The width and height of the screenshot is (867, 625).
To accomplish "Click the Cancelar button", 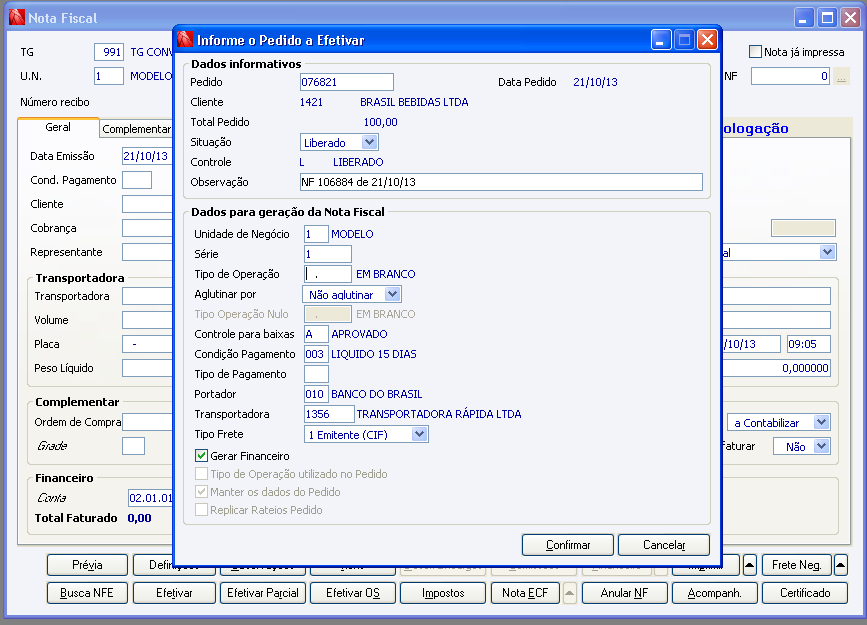I will [x=664, y=545].
